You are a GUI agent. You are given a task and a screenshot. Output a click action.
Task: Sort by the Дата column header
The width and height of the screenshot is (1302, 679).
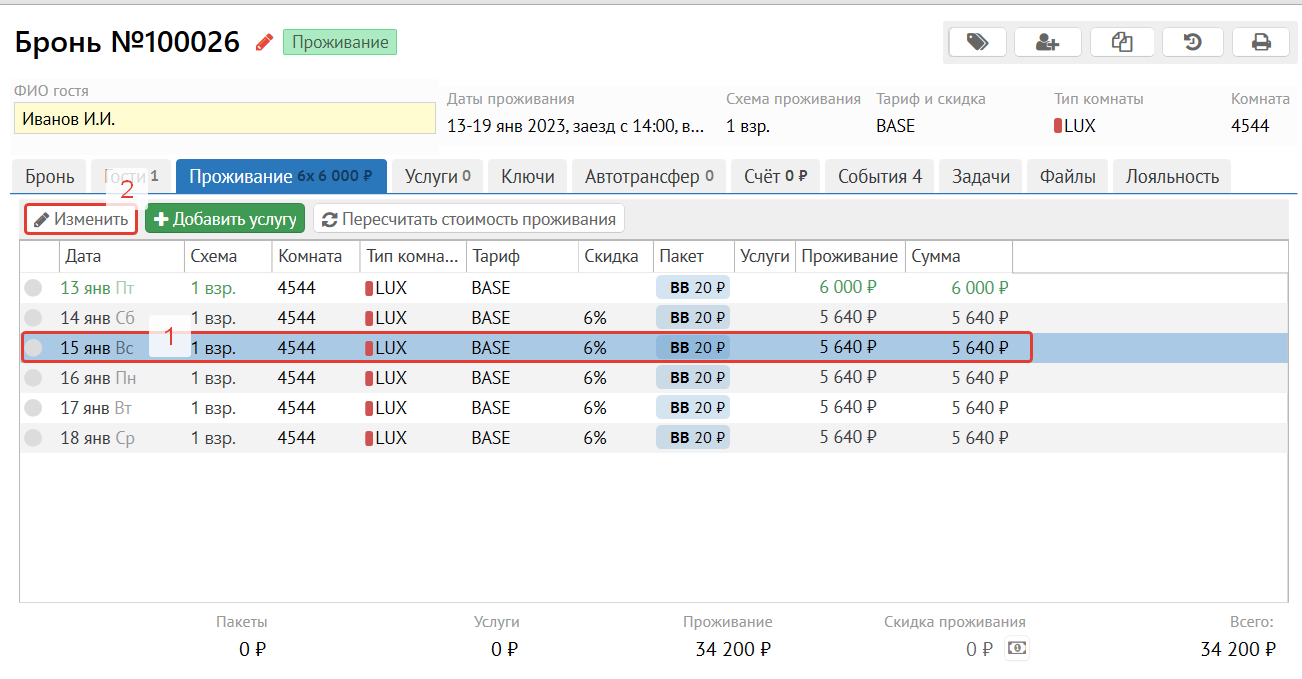click(120, 257)
